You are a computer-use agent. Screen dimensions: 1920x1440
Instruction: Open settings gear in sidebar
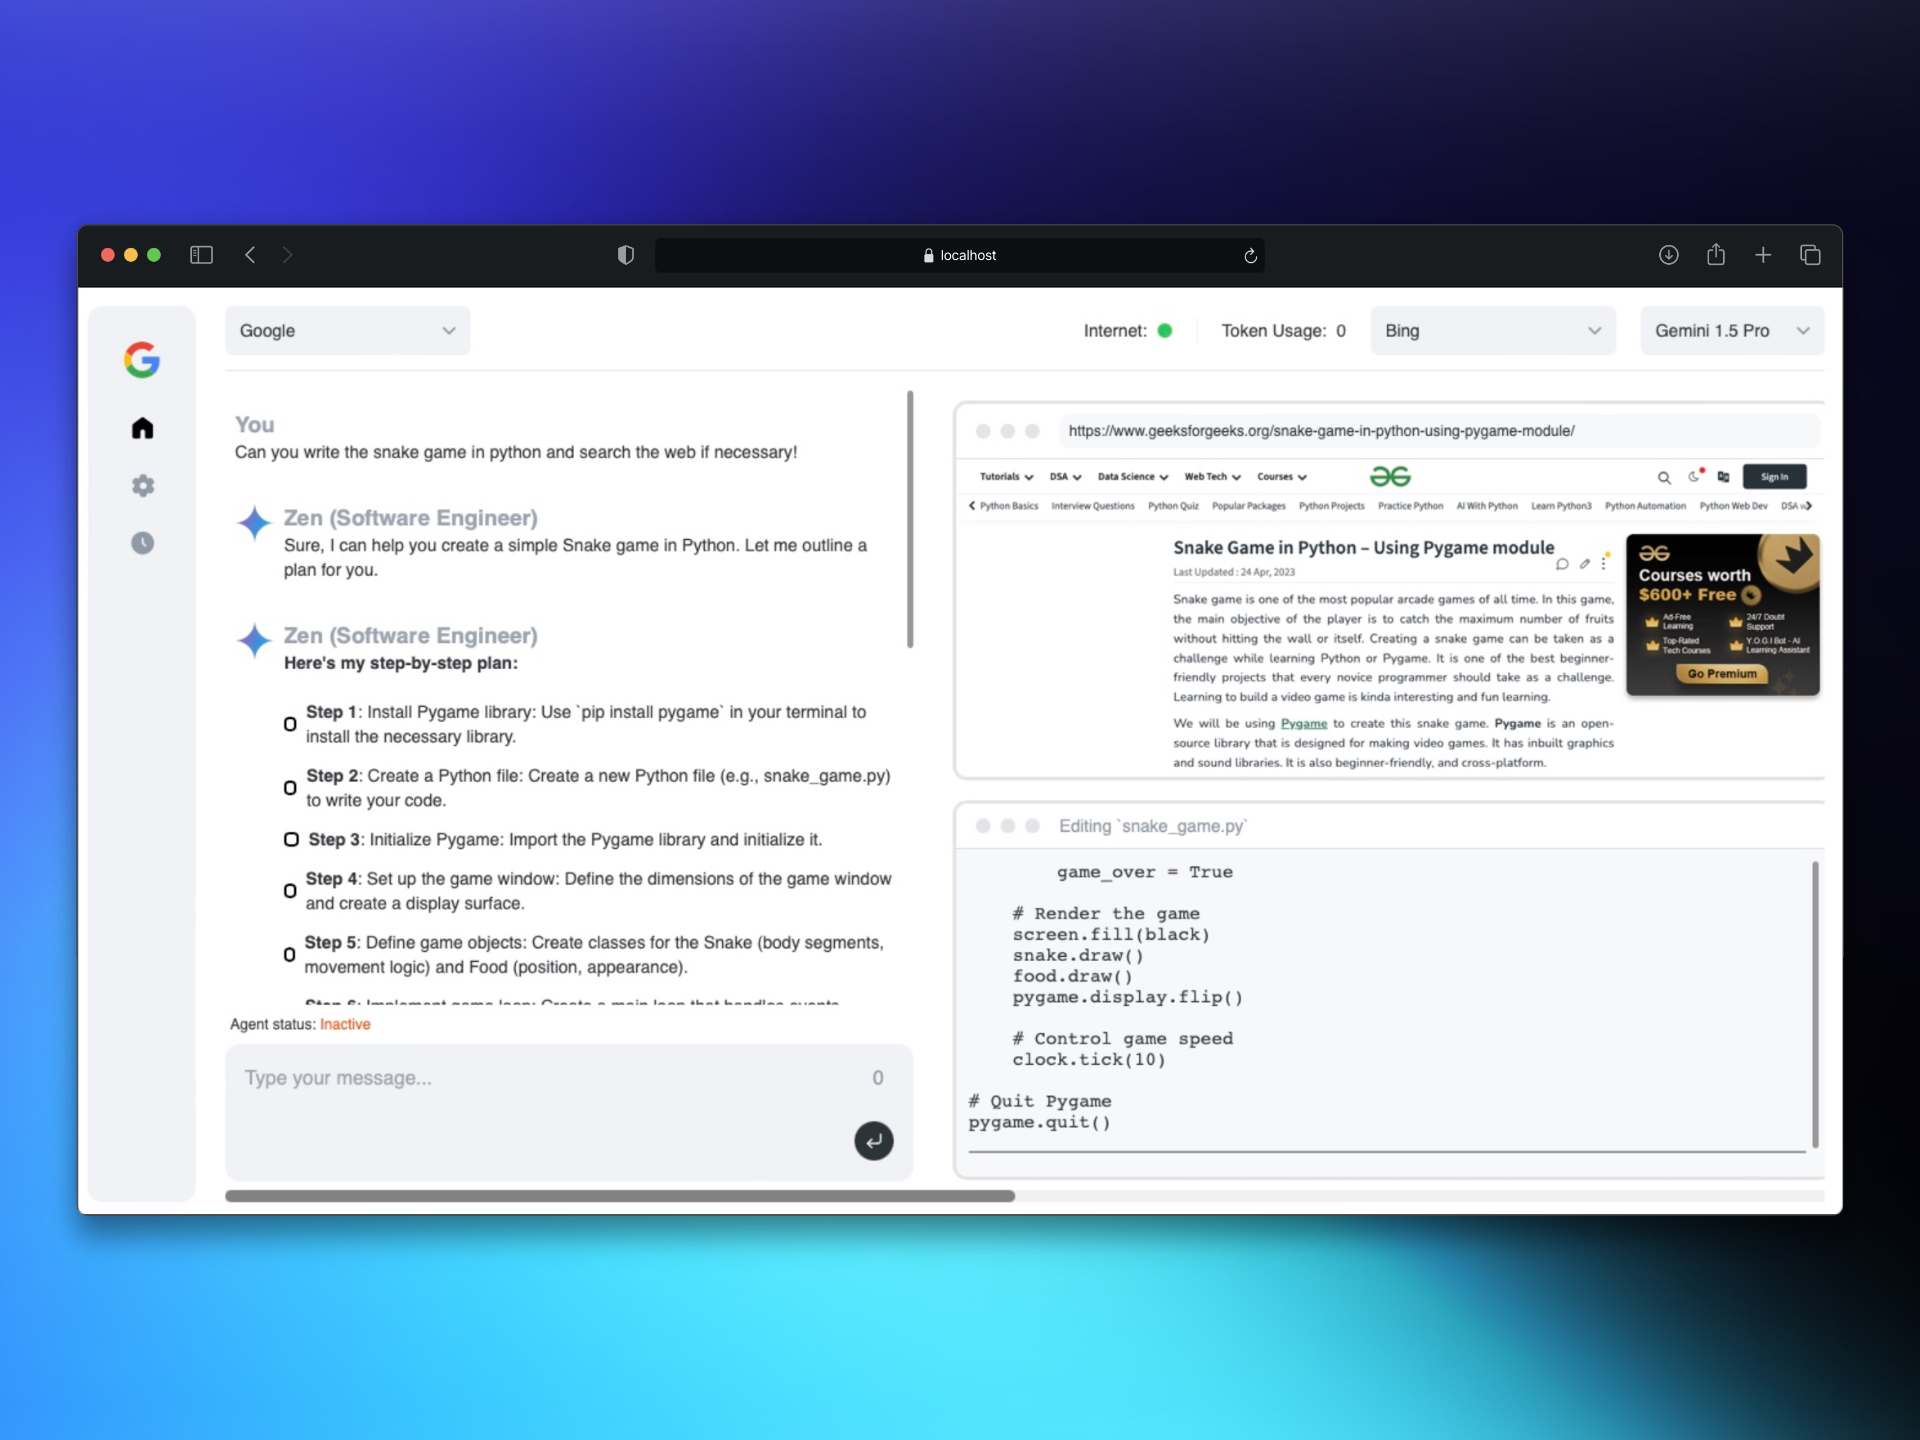tap(142, 486)
